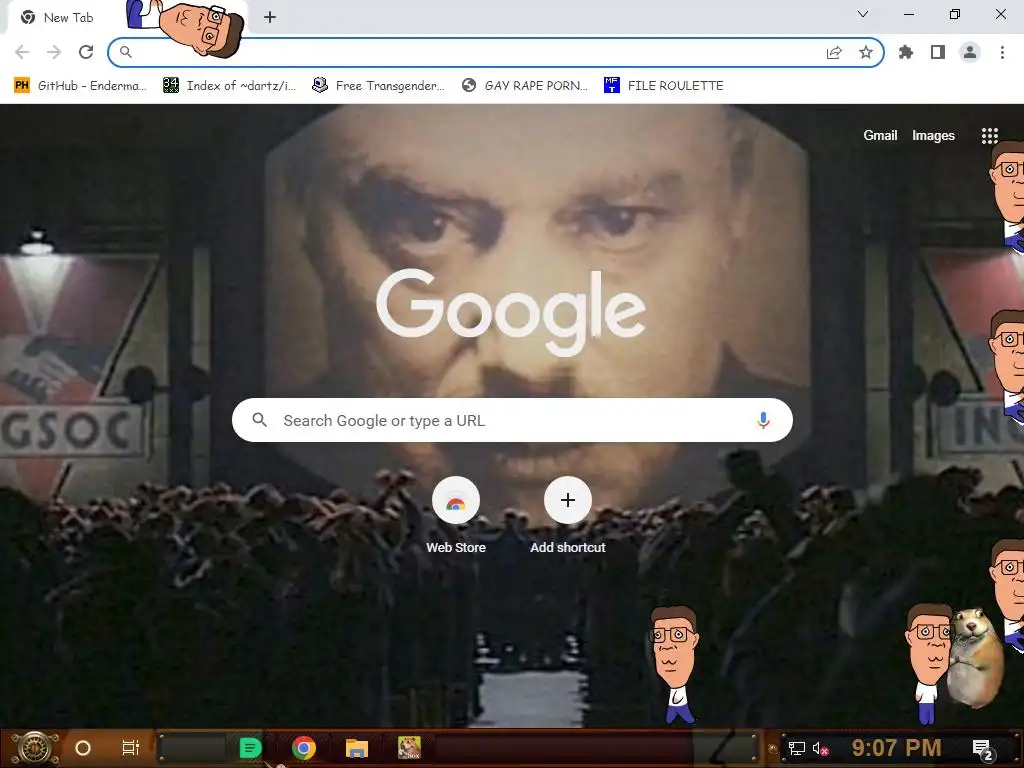Open Cortana circle on taskbar

[82, 748]
